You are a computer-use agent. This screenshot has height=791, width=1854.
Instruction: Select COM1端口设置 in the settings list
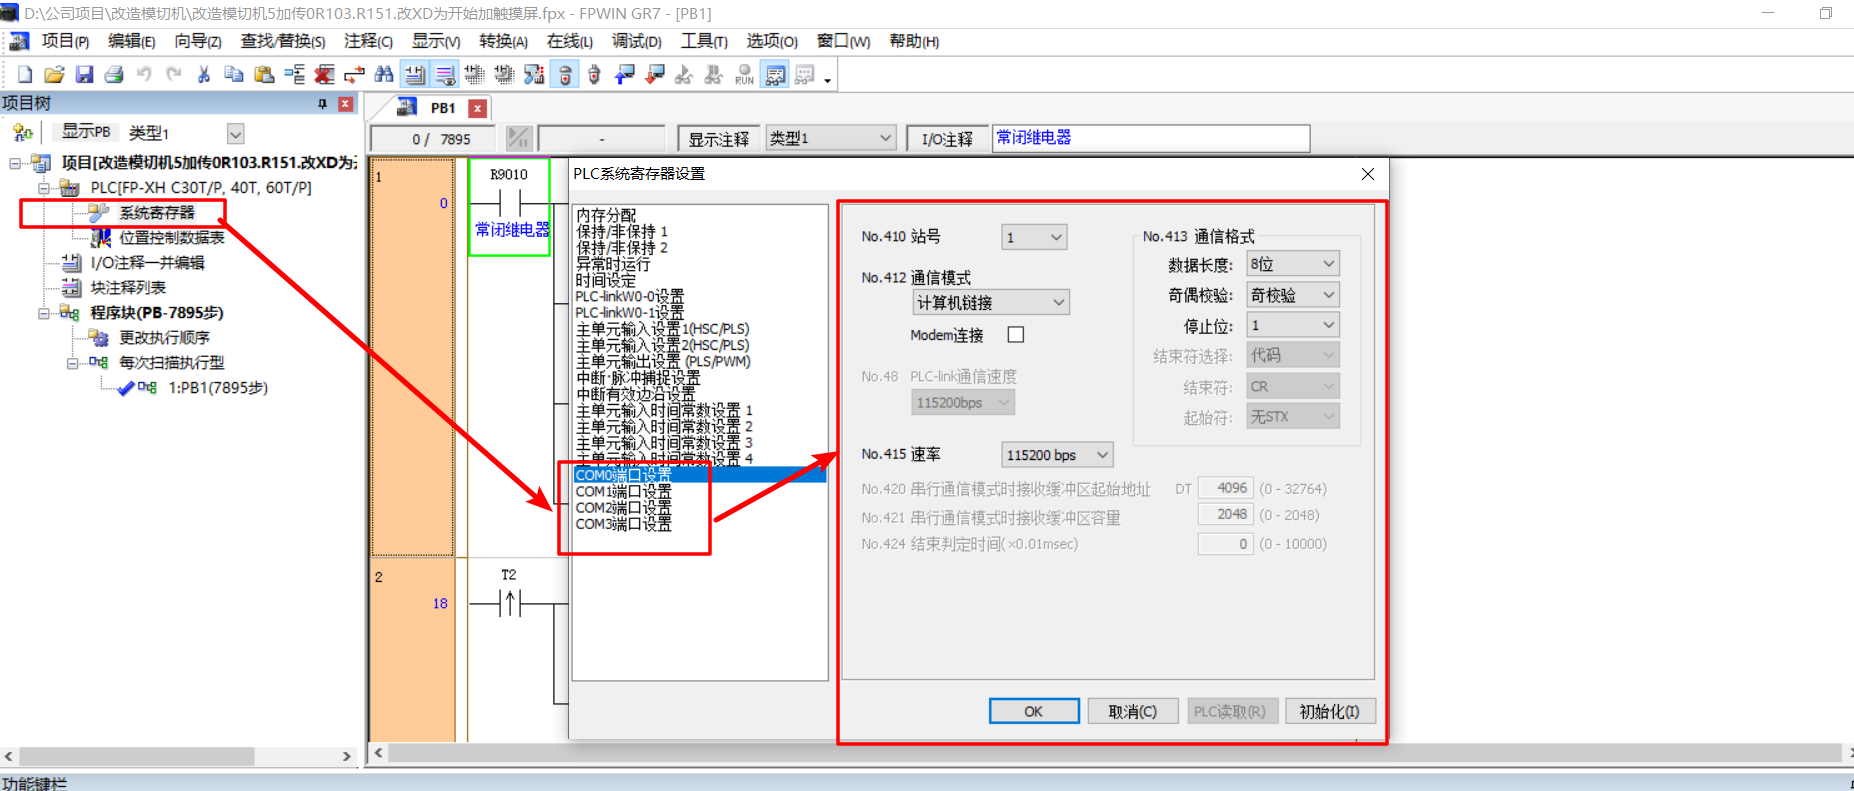tap(624, 492)
